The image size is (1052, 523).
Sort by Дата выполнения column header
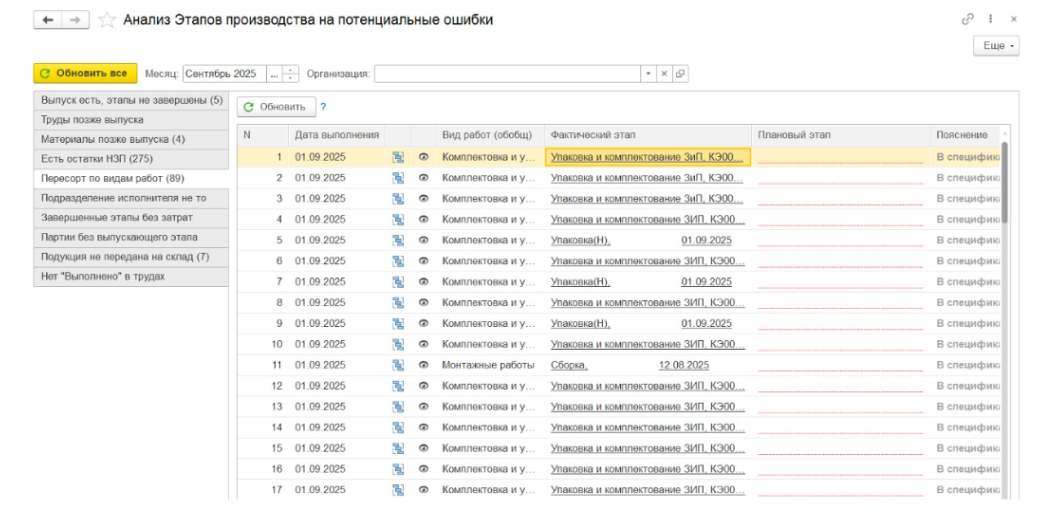tap(337, 135)
